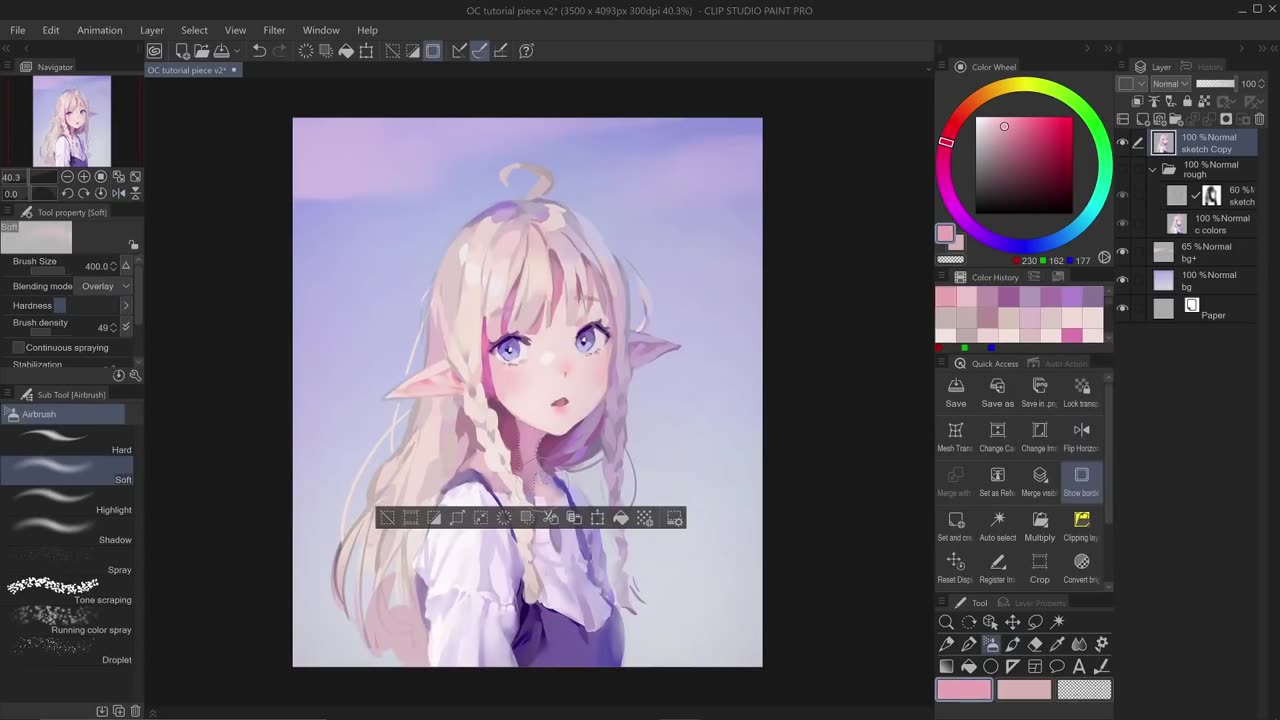Toggle tool property lock icon
The width and height of the screenshot is (1280, 720).
133,244
